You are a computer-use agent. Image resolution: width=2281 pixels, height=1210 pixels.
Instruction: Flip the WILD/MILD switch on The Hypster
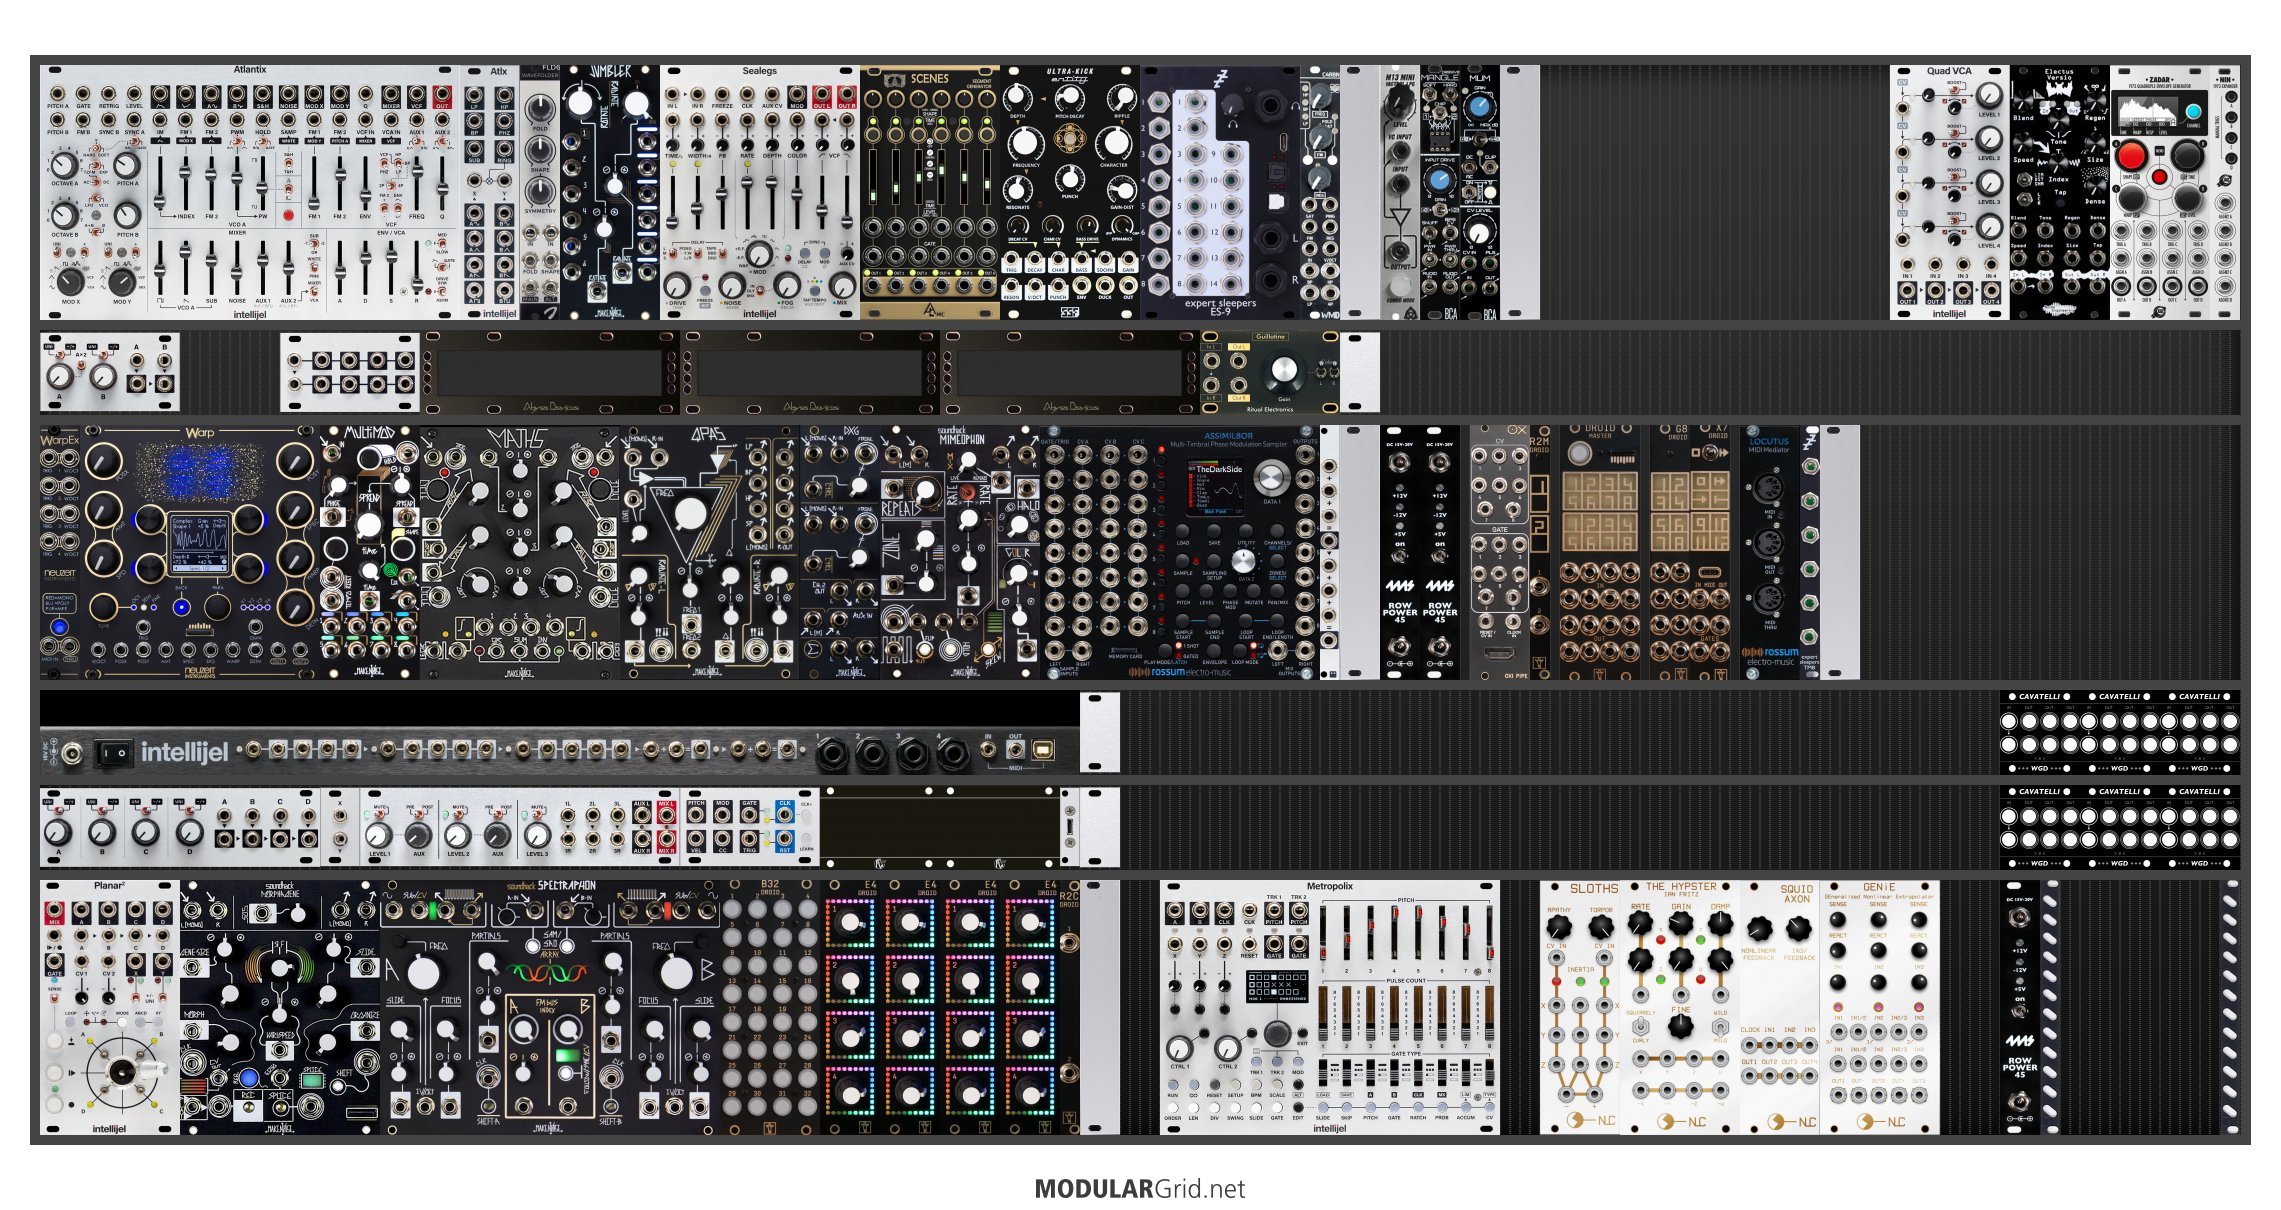(x=1720, y=1026)
